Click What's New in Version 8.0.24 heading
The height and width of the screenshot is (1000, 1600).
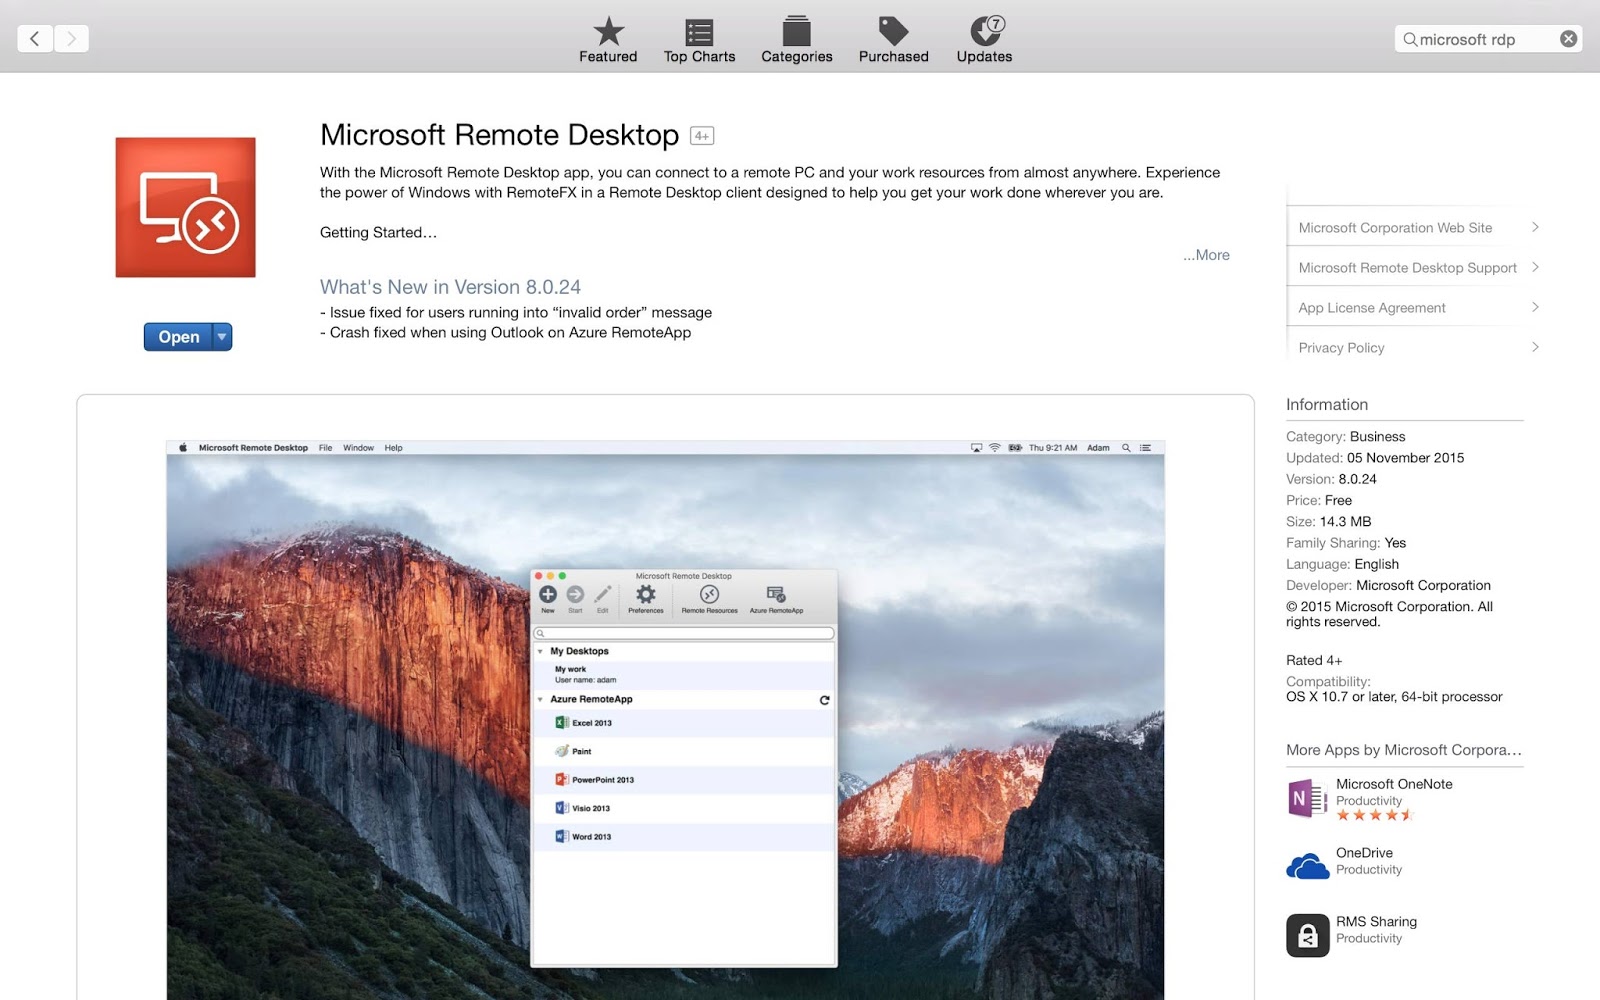(x=450, y=287)
